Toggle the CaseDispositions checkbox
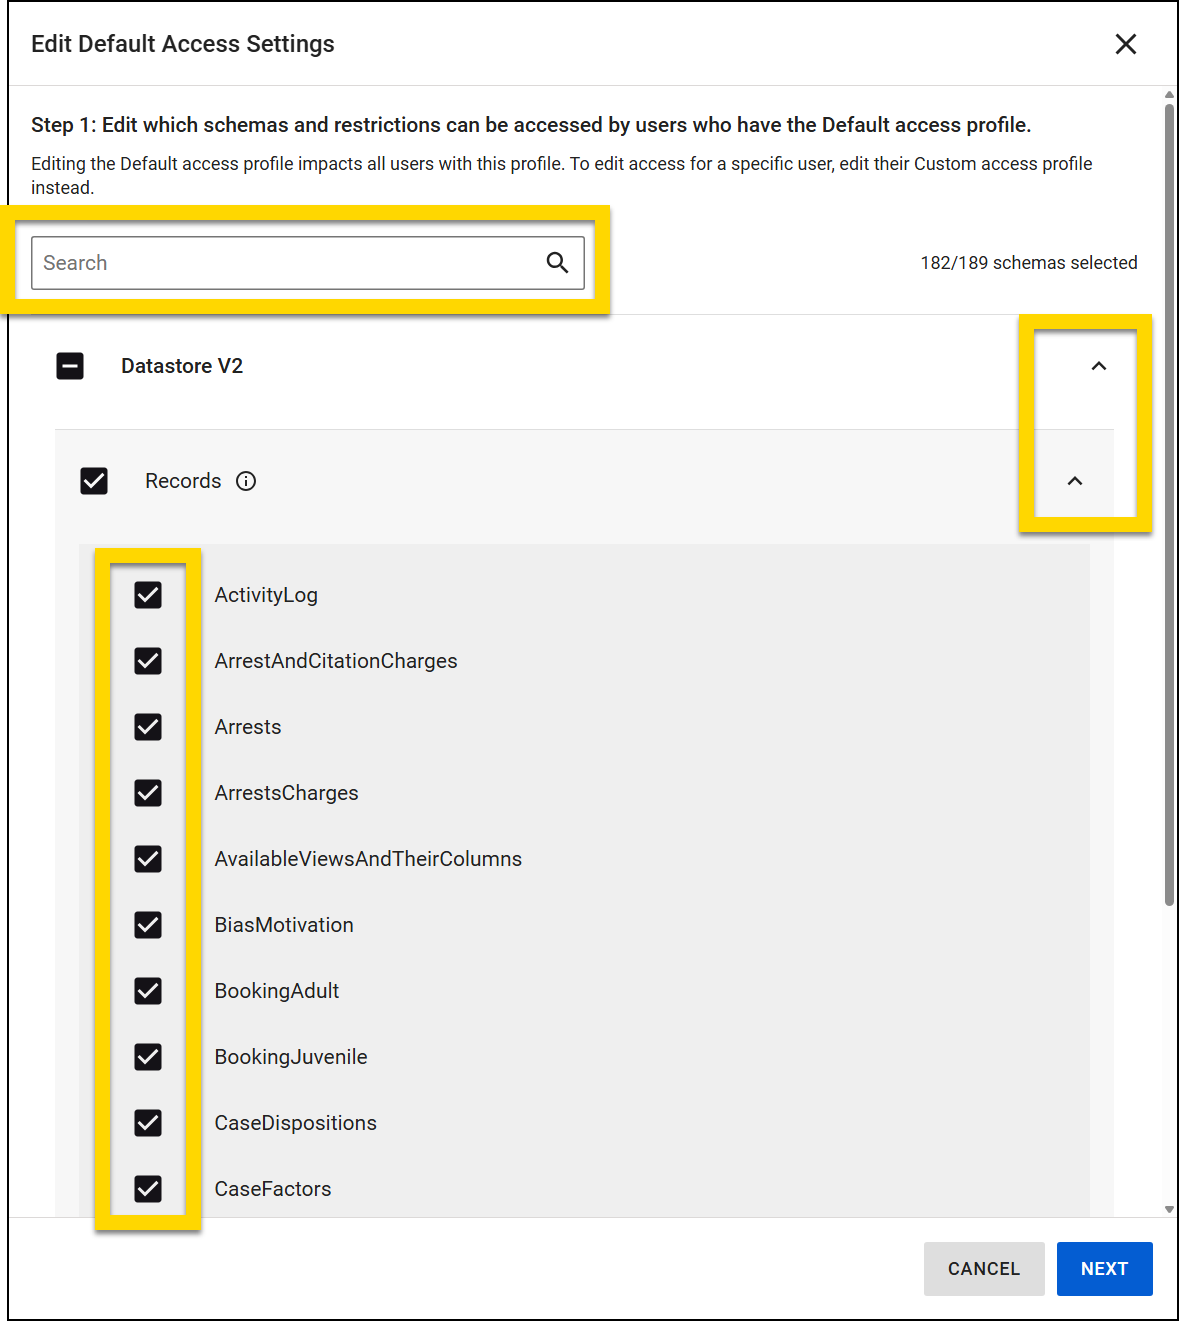This screenshot has width=1179, height=1321. (x=148, y=1123)
